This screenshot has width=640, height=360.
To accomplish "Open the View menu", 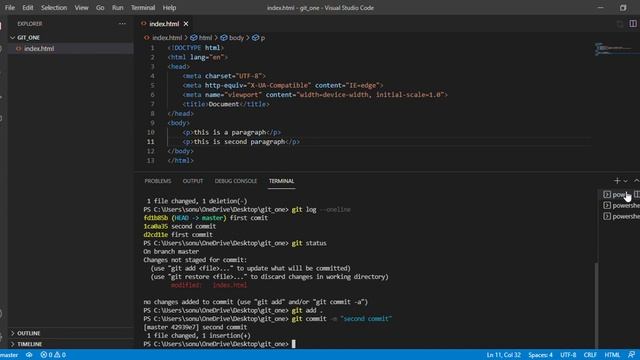I will (81, 8).
